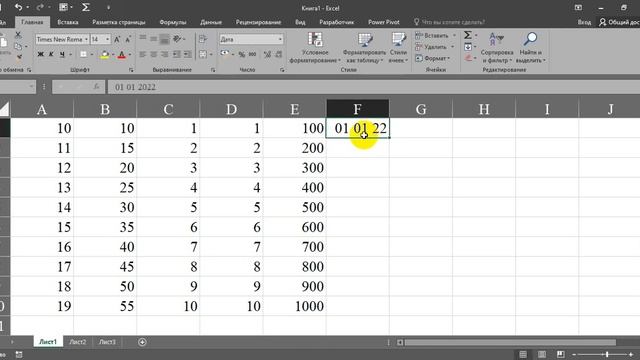Apply accounting number format icon

coord(225,53)
